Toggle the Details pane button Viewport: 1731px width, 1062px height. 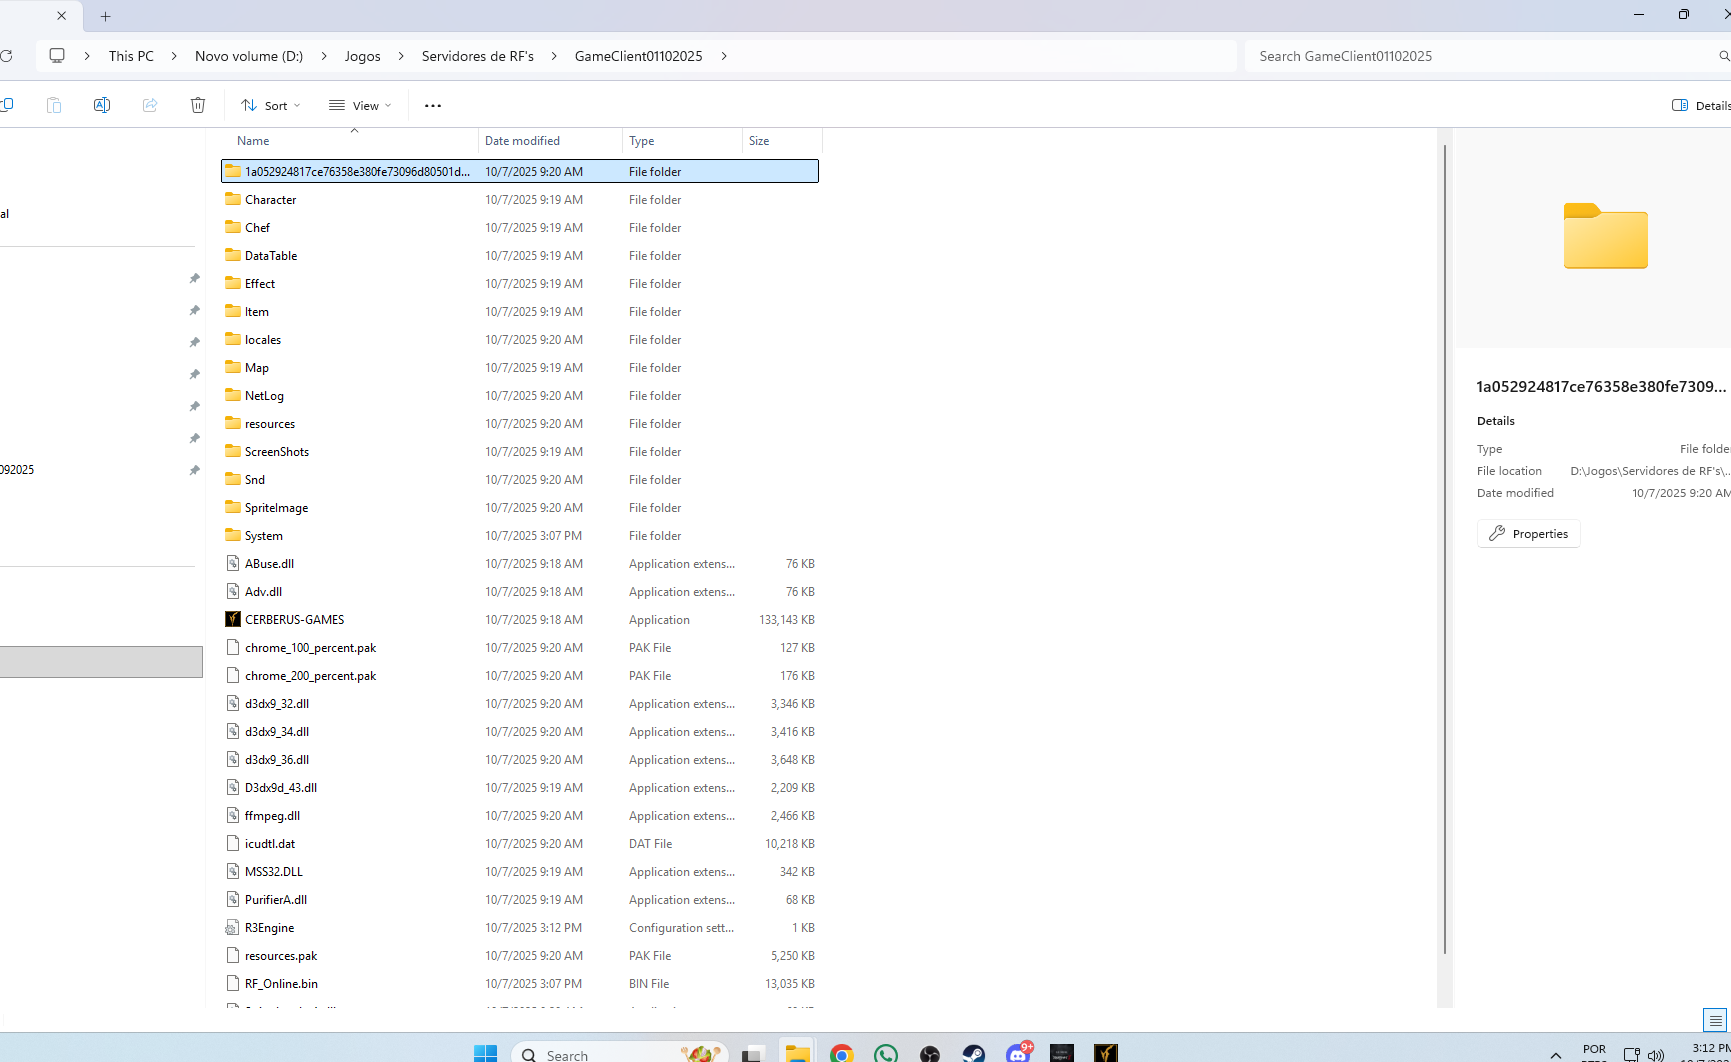click(1700, 105)
